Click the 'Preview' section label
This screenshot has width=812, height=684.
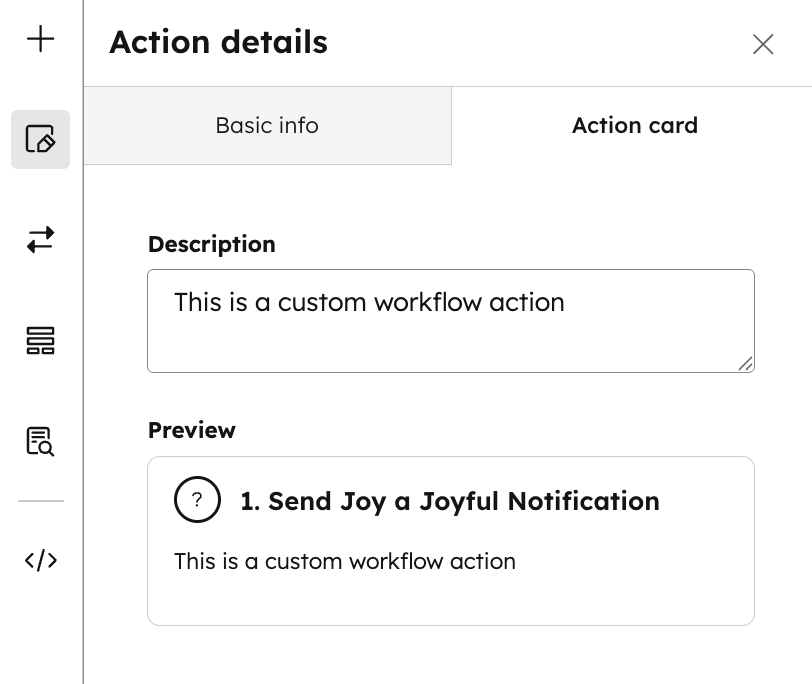point(191,430)
